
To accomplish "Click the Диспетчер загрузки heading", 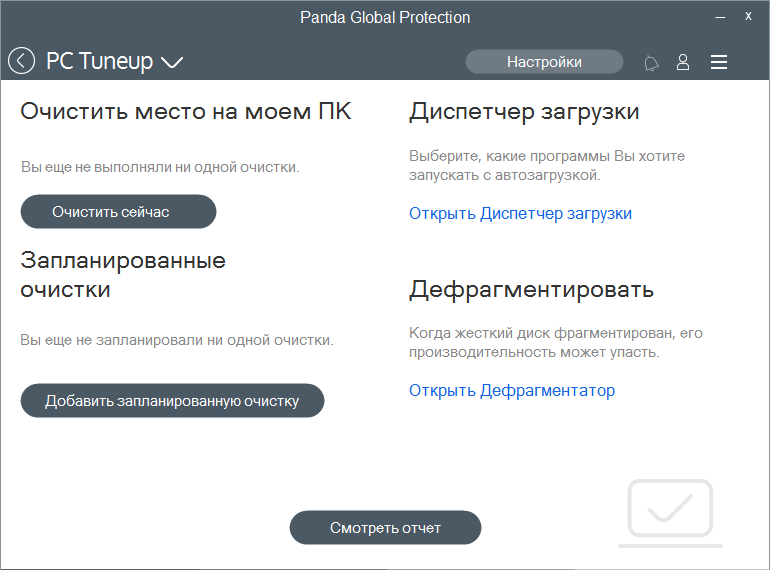I will coord(524,112).
